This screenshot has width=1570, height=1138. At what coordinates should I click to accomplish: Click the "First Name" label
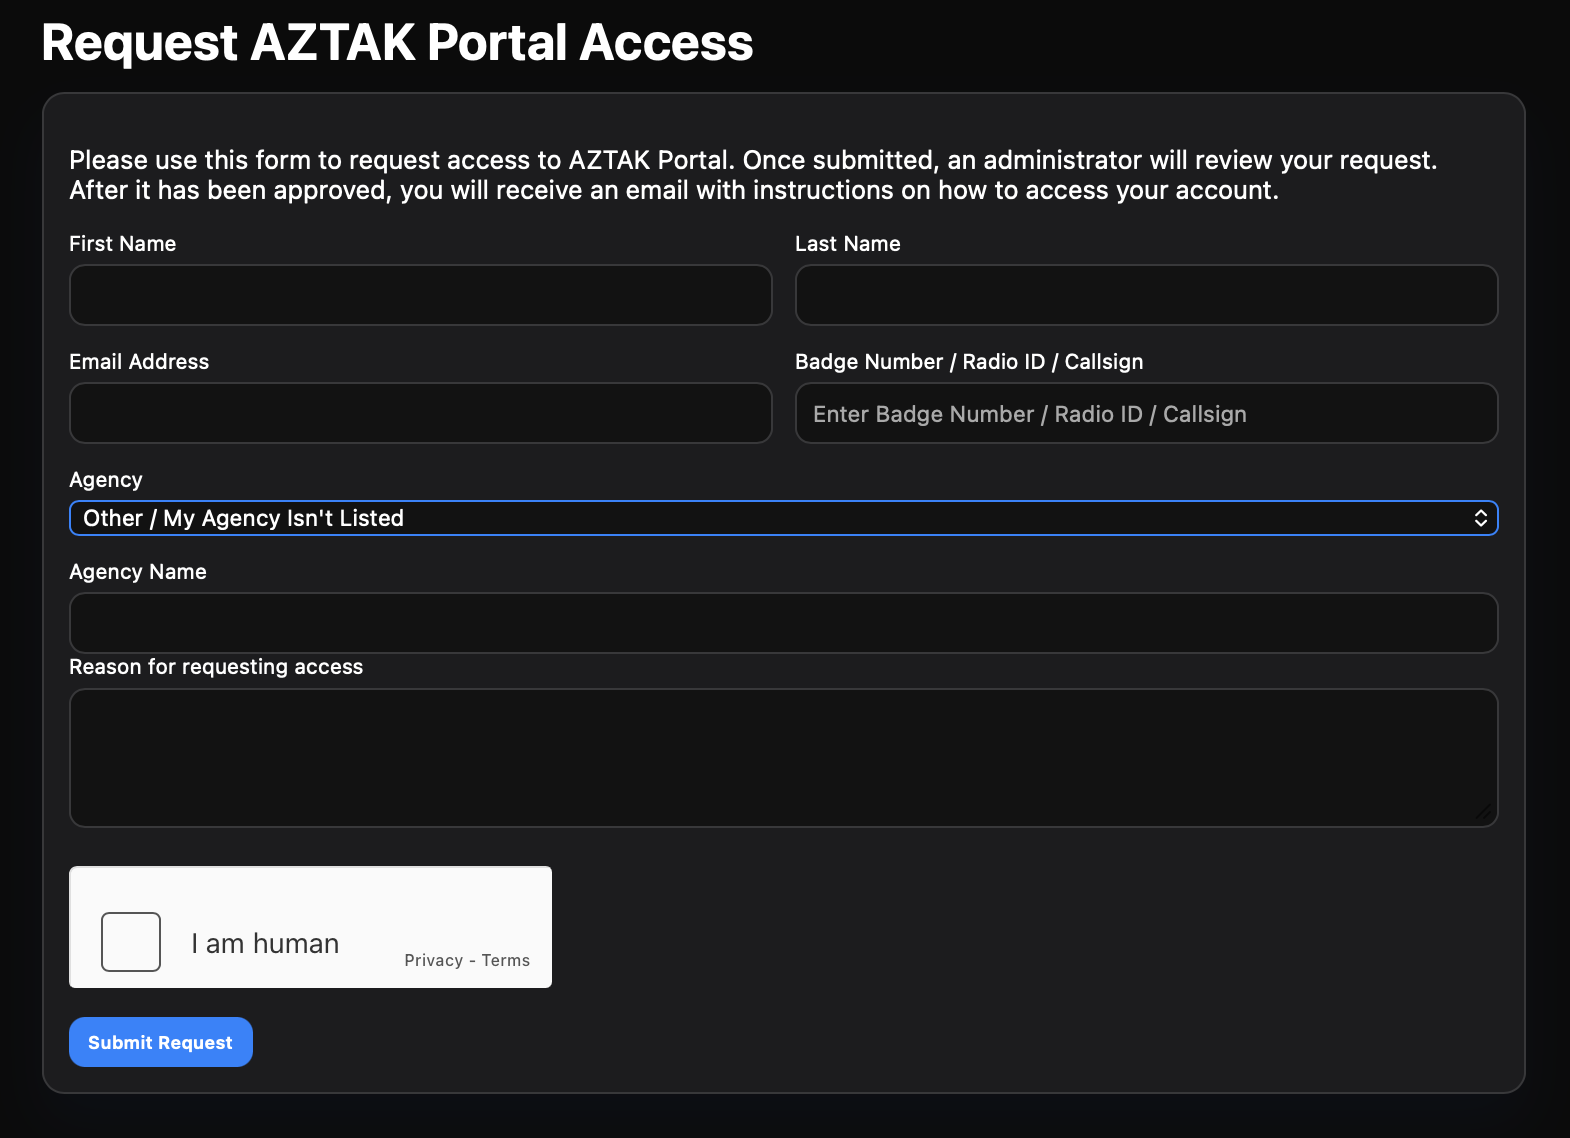click(122, 244)
